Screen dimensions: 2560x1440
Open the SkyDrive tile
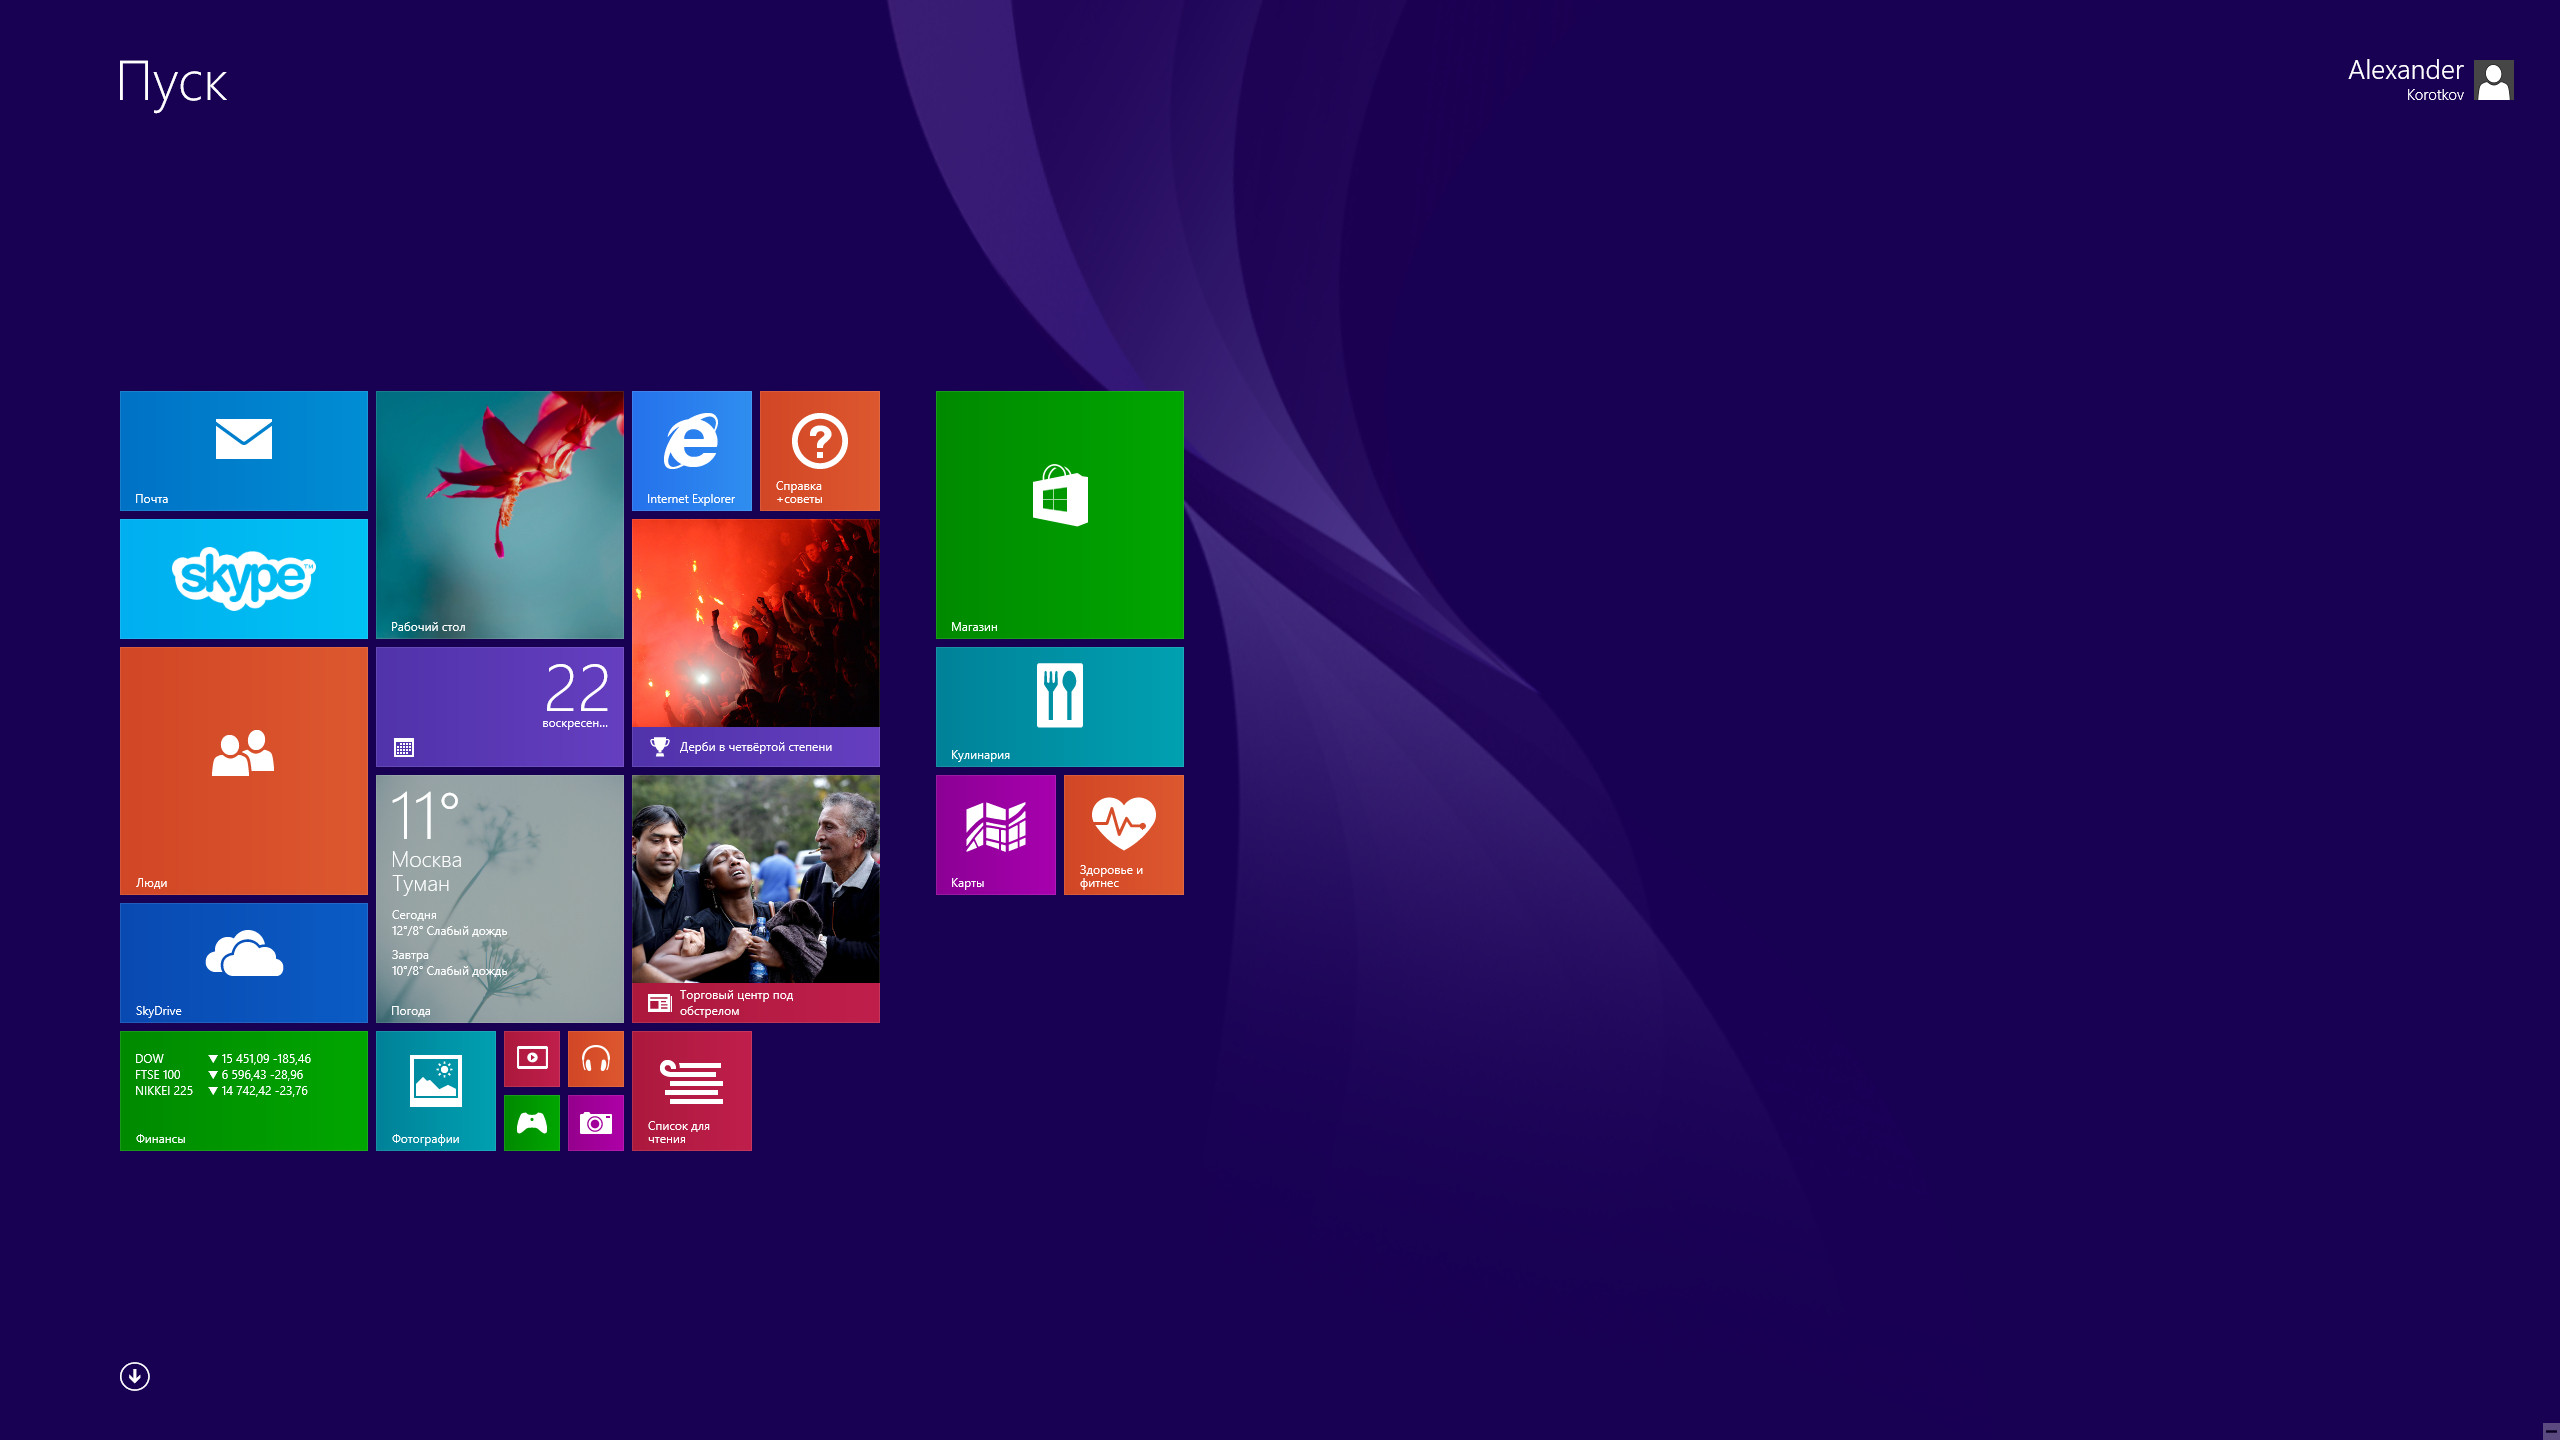(x=243, y=962)
